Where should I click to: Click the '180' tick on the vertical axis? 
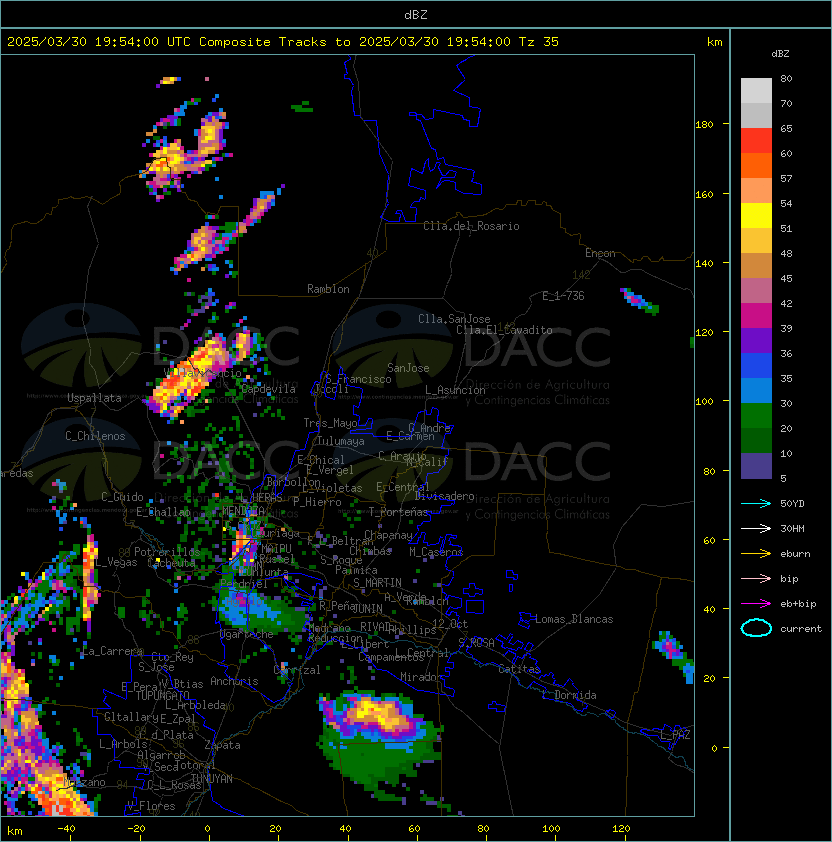(x=704, y=124)
